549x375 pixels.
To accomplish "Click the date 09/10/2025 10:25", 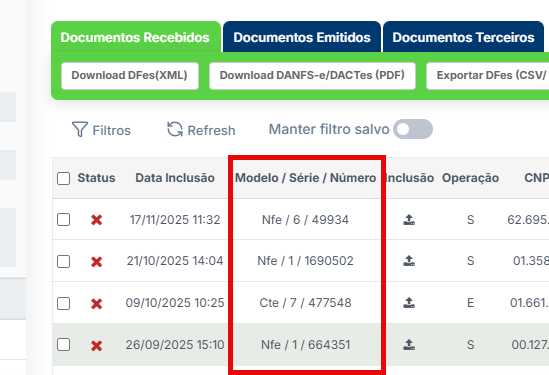I will pyautogui.click(x=175, y=303).
